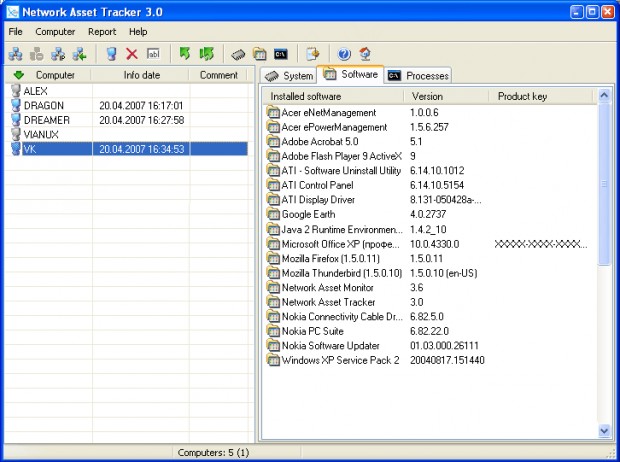The width and height of the screenshot is (620, 462).
Task: Click the software list vertical scrollbar thumb
Action: click(604, 184)
